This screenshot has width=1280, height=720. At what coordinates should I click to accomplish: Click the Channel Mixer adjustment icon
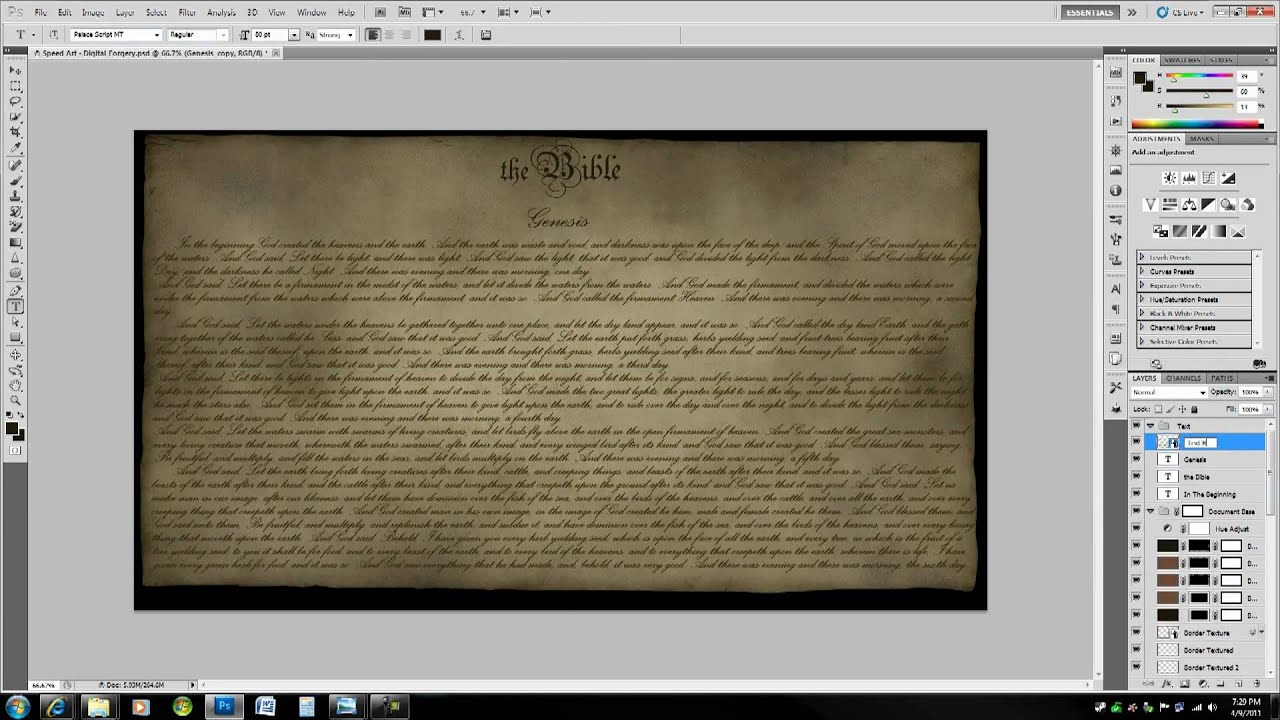[x=1247, y=205]
